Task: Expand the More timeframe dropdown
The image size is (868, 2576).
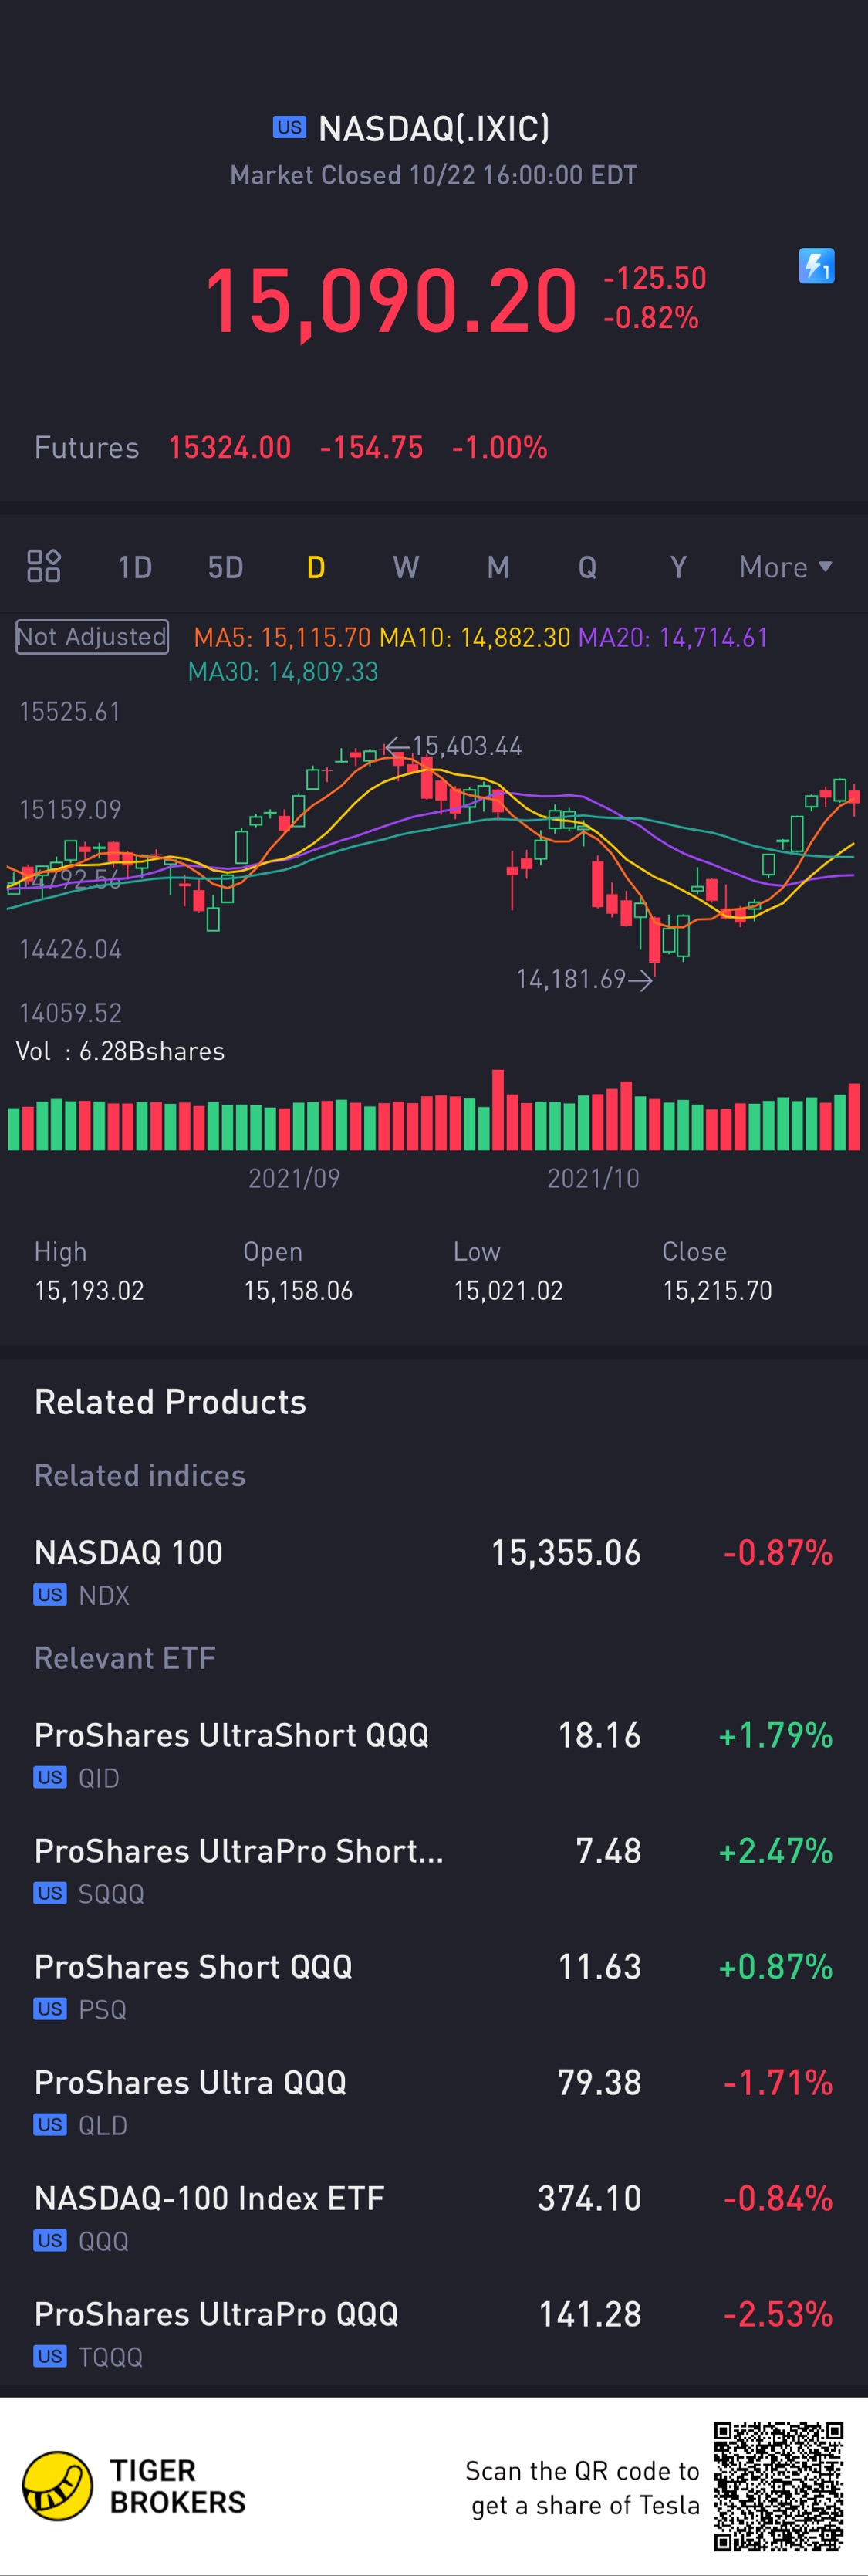Action: click(x=785, y=567)
